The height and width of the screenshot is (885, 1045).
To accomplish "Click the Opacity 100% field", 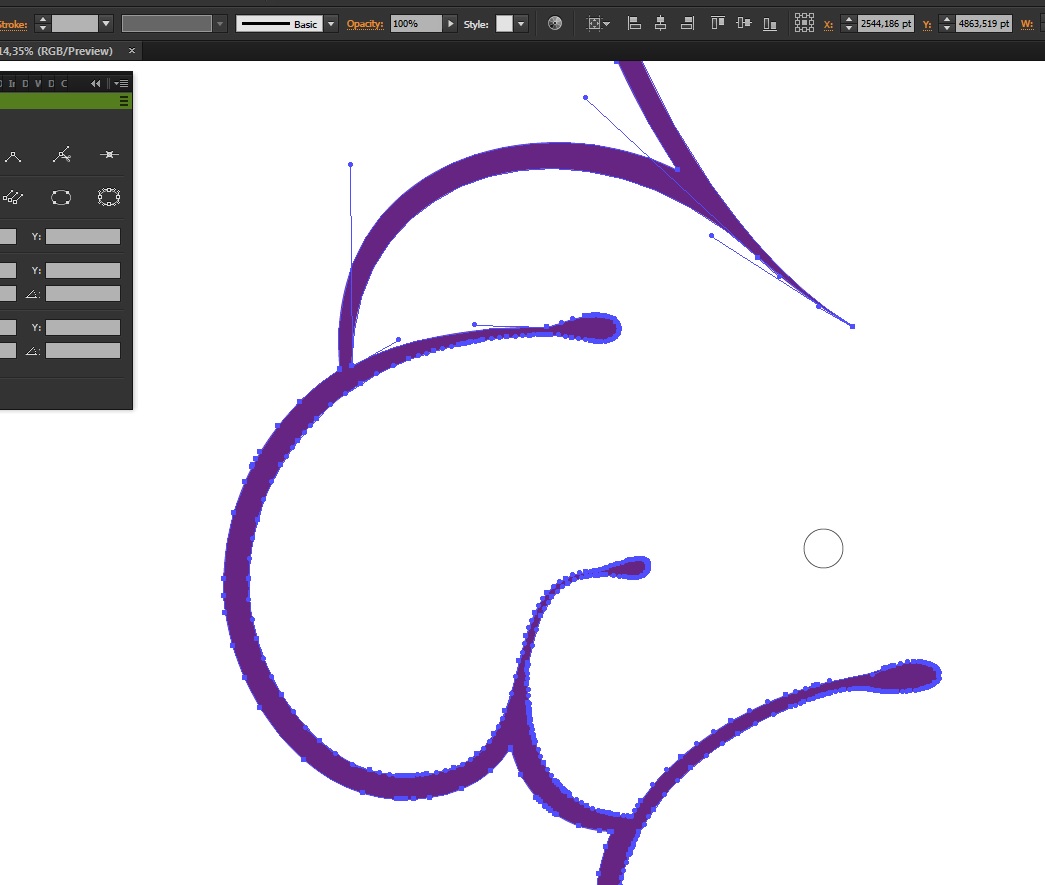I will tap(416, 24).
